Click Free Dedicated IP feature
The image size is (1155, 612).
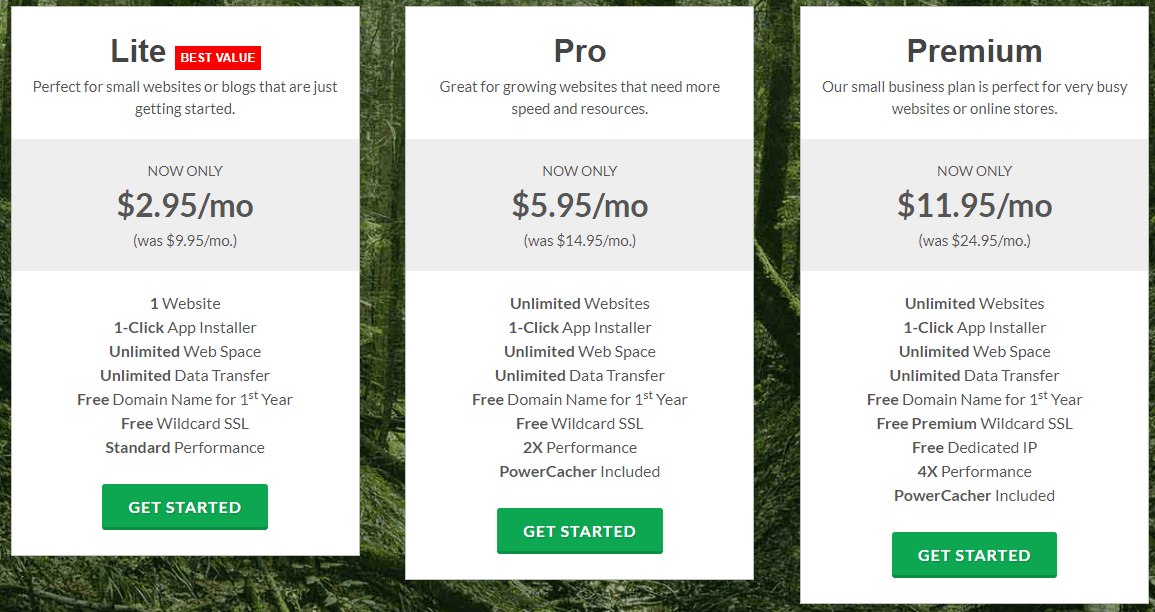tap(974, 448)
